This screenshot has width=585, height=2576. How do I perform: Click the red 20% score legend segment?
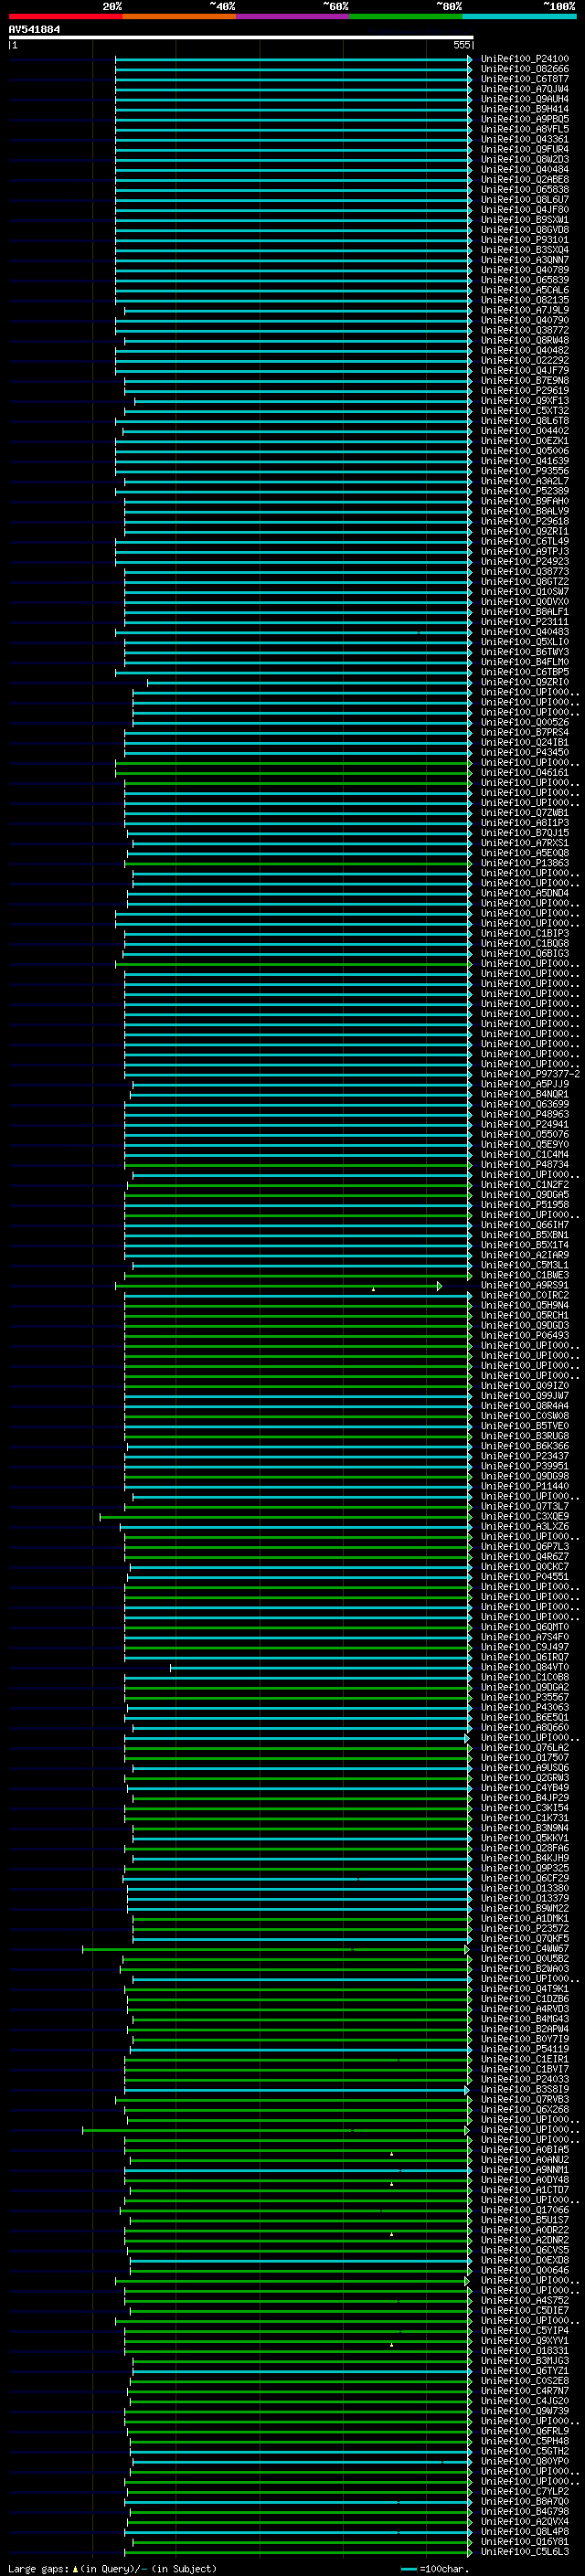click(x=65, y=16)
